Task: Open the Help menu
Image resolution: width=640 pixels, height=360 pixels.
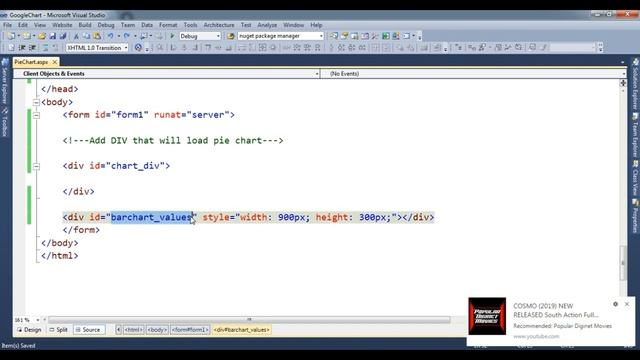Action: 316,25
